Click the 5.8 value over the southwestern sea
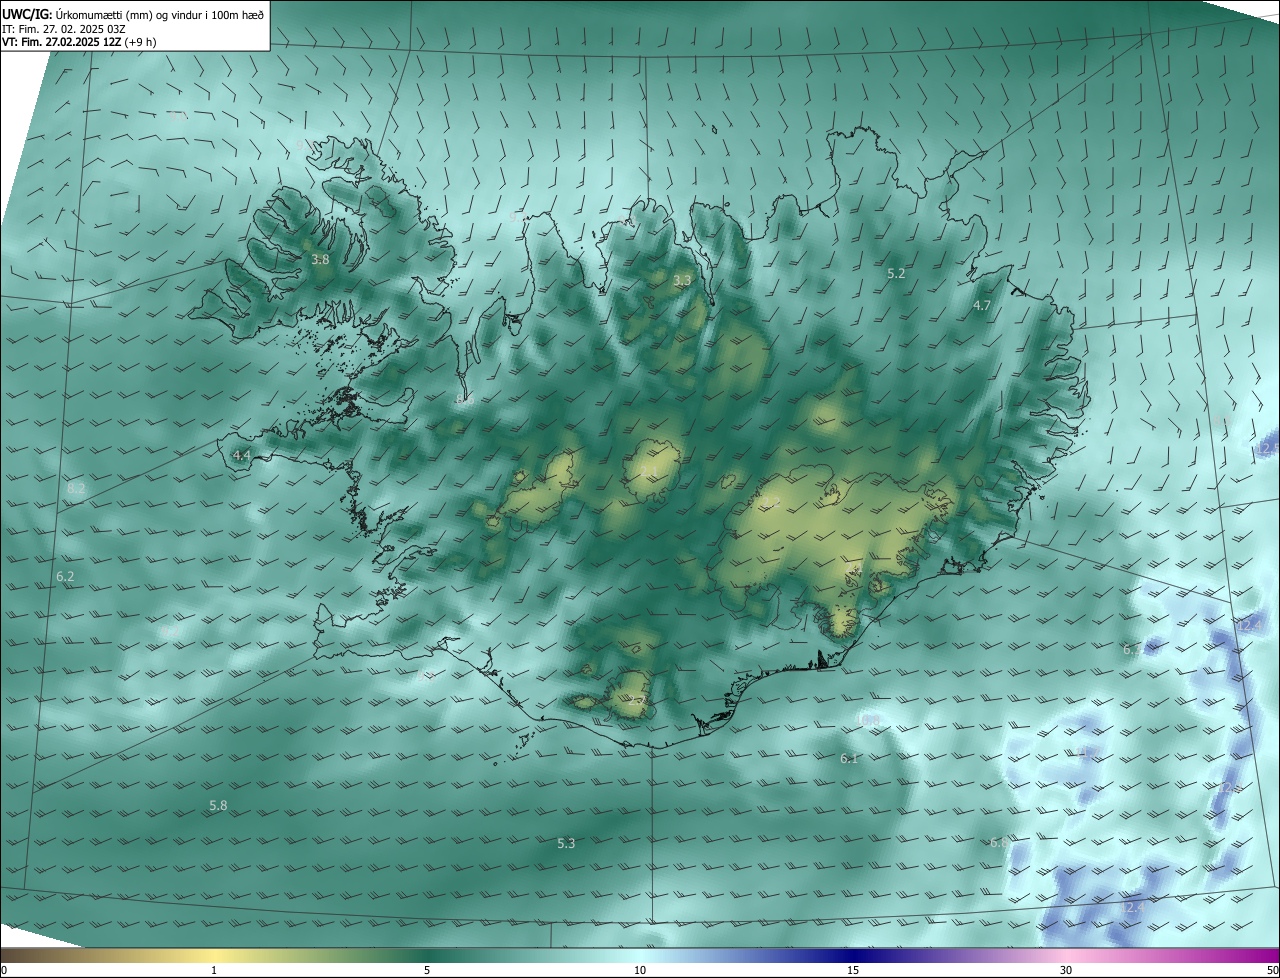 pyautogui.click(x=218, y=805)
